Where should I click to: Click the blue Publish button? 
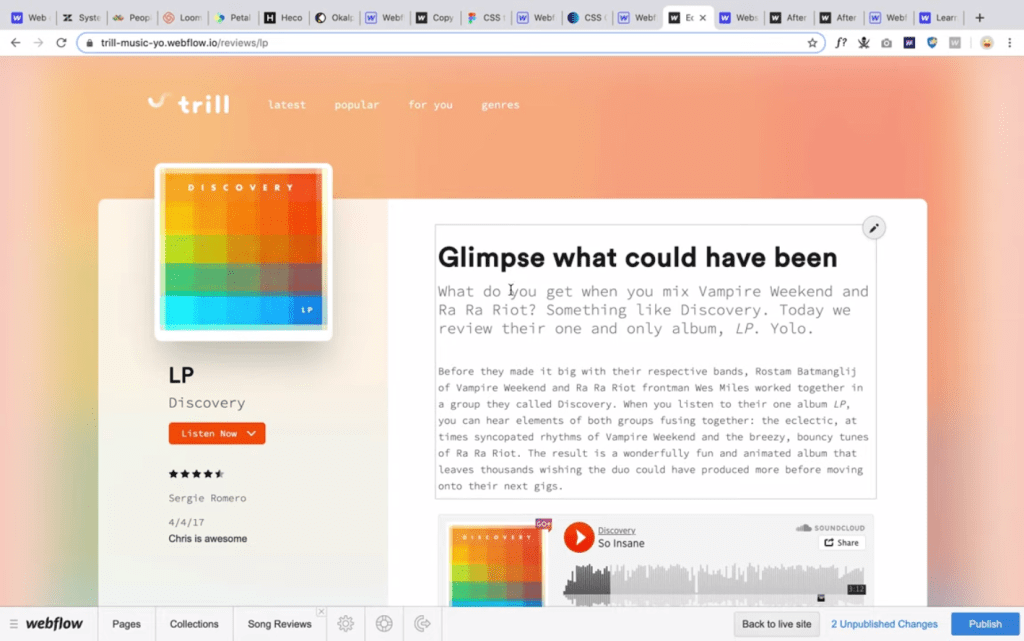pos(985,624)
